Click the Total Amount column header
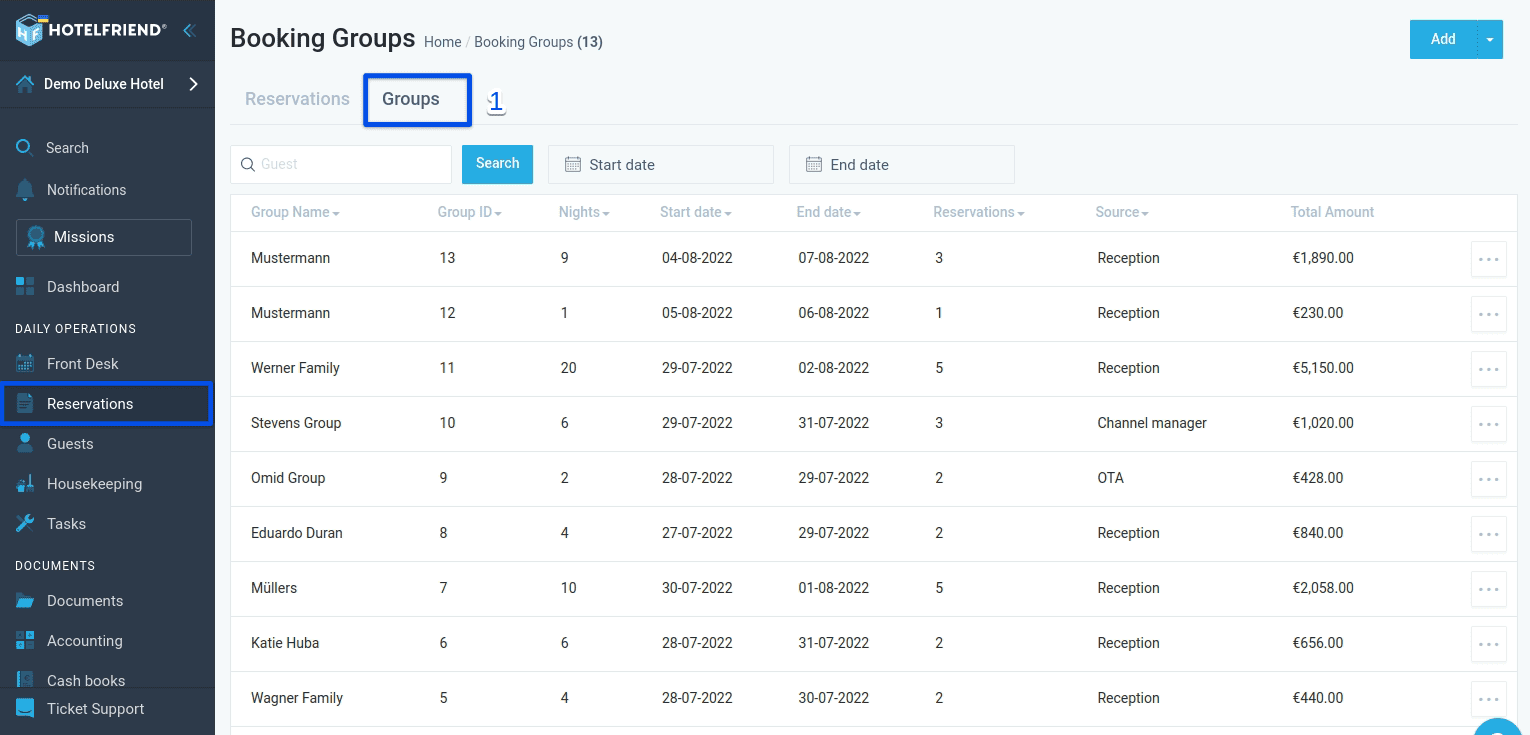The height and width of the screenshot is (735, 1530). 1332,212
